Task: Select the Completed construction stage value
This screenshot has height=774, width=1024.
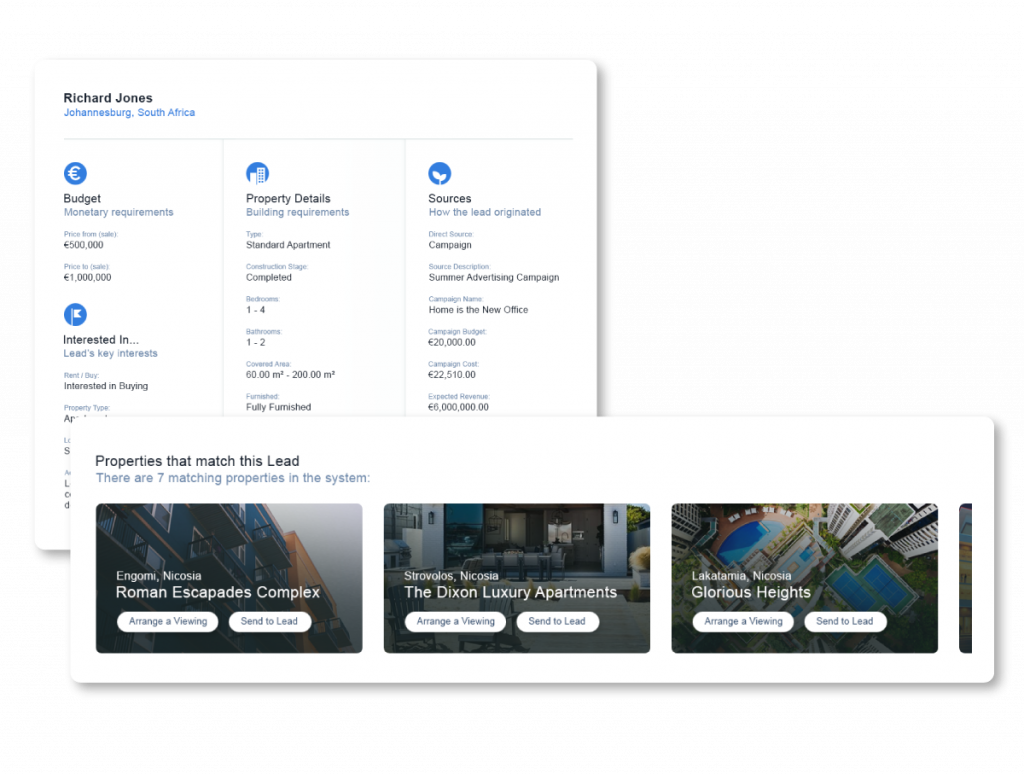Action: tap(268, 278)
